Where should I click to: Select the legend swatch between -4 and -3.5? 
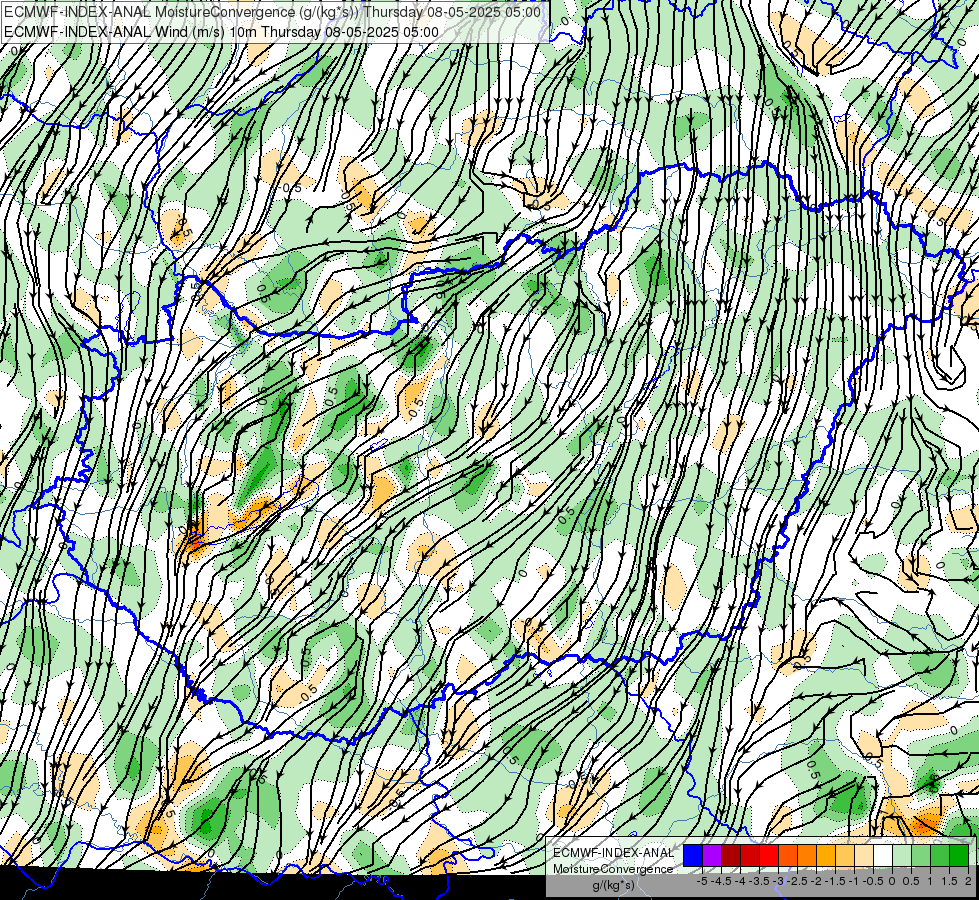(750, 856)
